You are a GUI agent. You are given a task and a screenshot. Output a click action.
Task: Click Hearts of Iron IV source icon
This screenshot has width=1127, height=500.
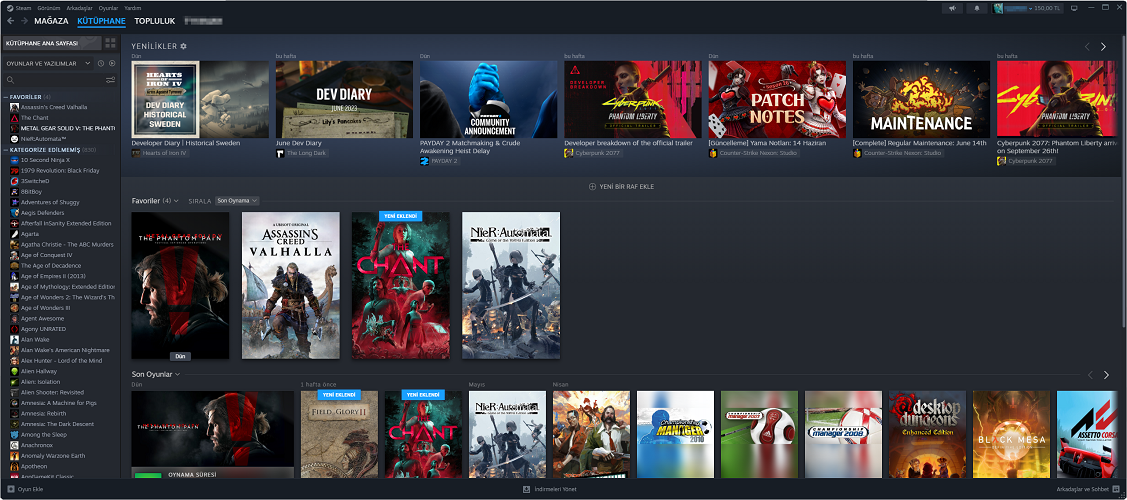[x=137, y=153]
